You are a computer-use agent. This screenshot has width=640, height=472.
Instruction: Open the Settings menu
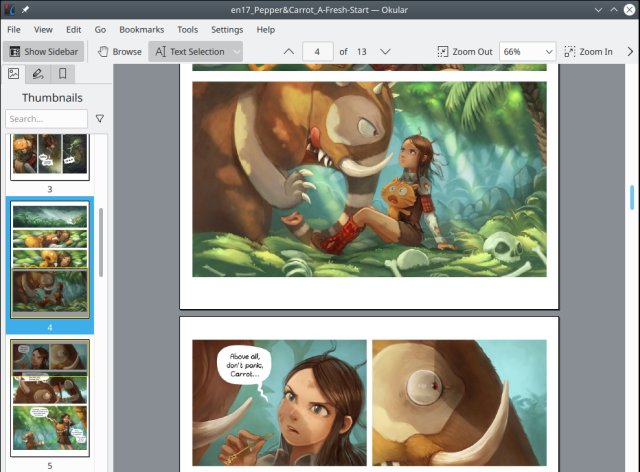(227, 29)
